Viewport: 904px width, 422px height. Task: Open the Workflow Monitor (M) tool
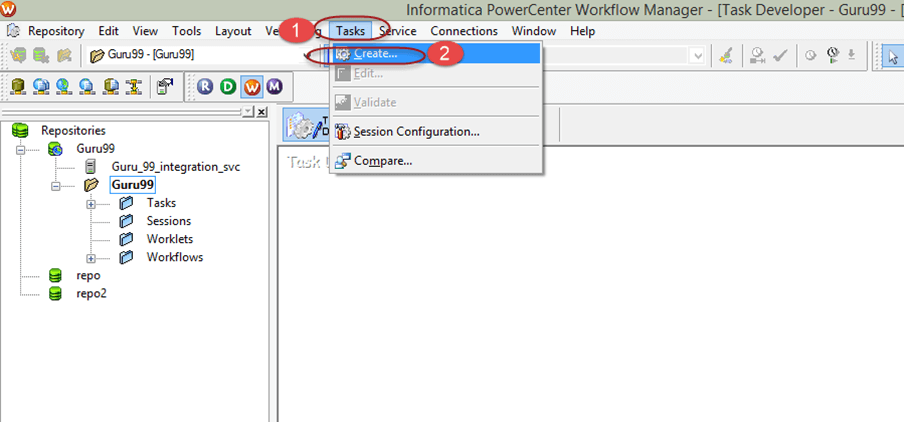coord(273,86)
